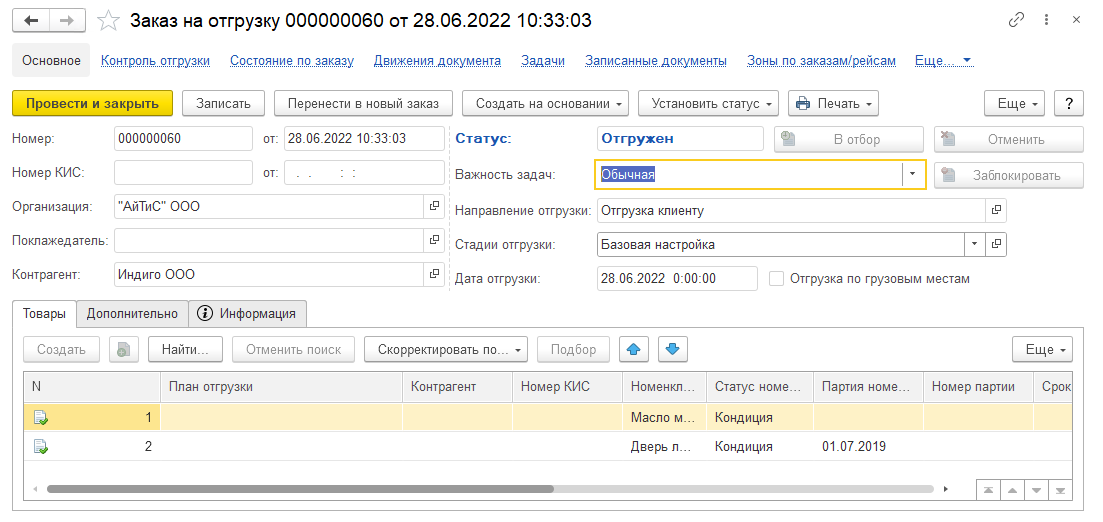Open Записанные документы link

(656, 61)
